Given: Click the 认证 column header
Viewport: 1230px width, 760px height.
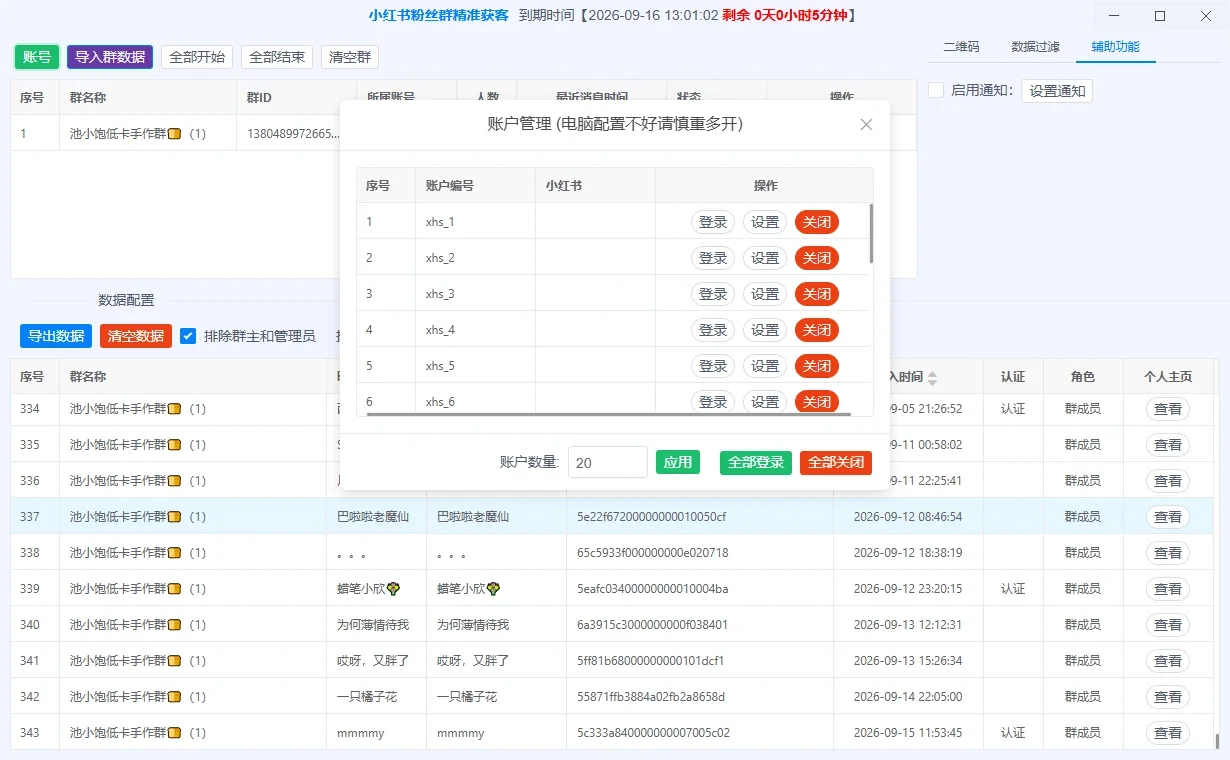Looking at the screenshot, I should click(1013, 377).
